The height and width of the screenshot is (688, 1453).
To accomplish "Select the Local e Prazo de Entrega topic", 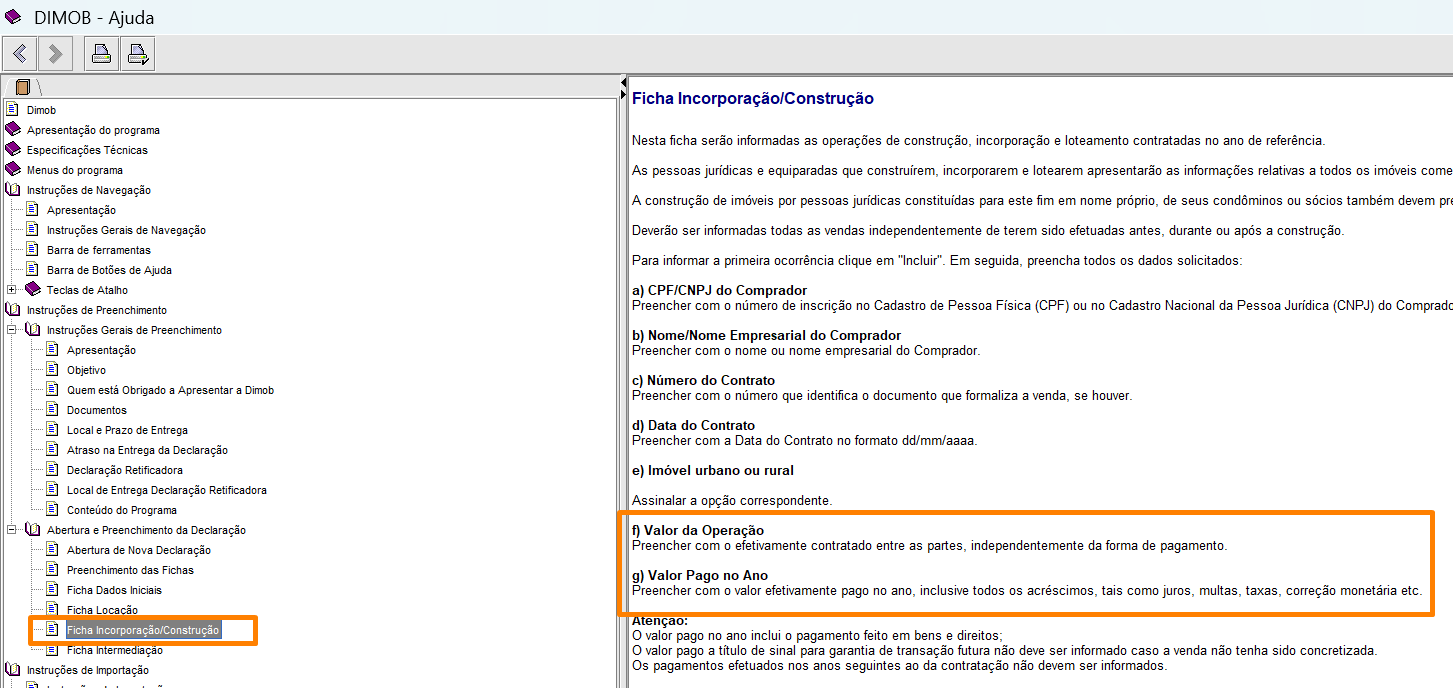I will [127, 430].
